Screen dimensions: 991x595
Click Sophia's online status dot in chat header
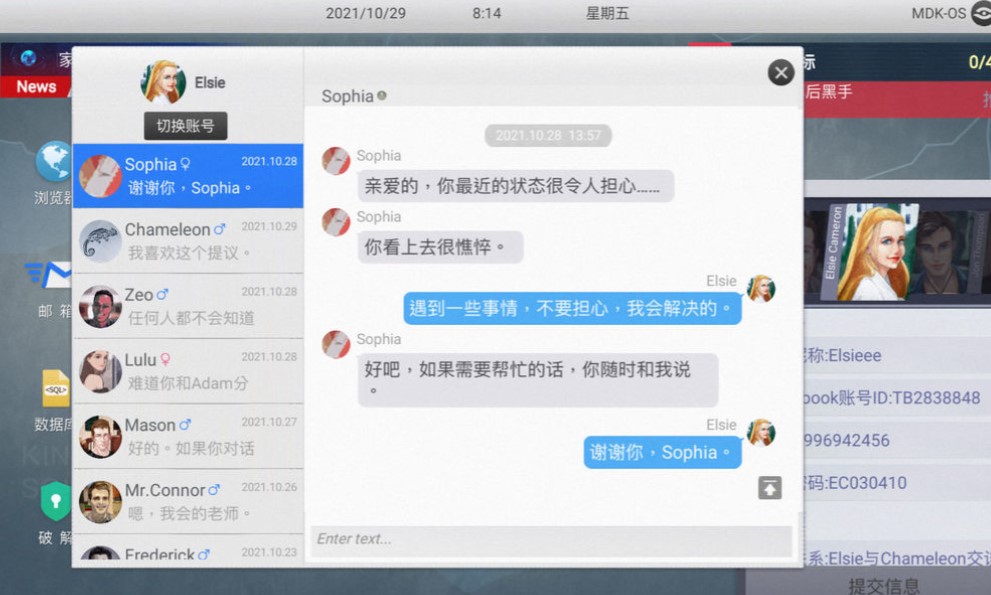tap(382, 95)
